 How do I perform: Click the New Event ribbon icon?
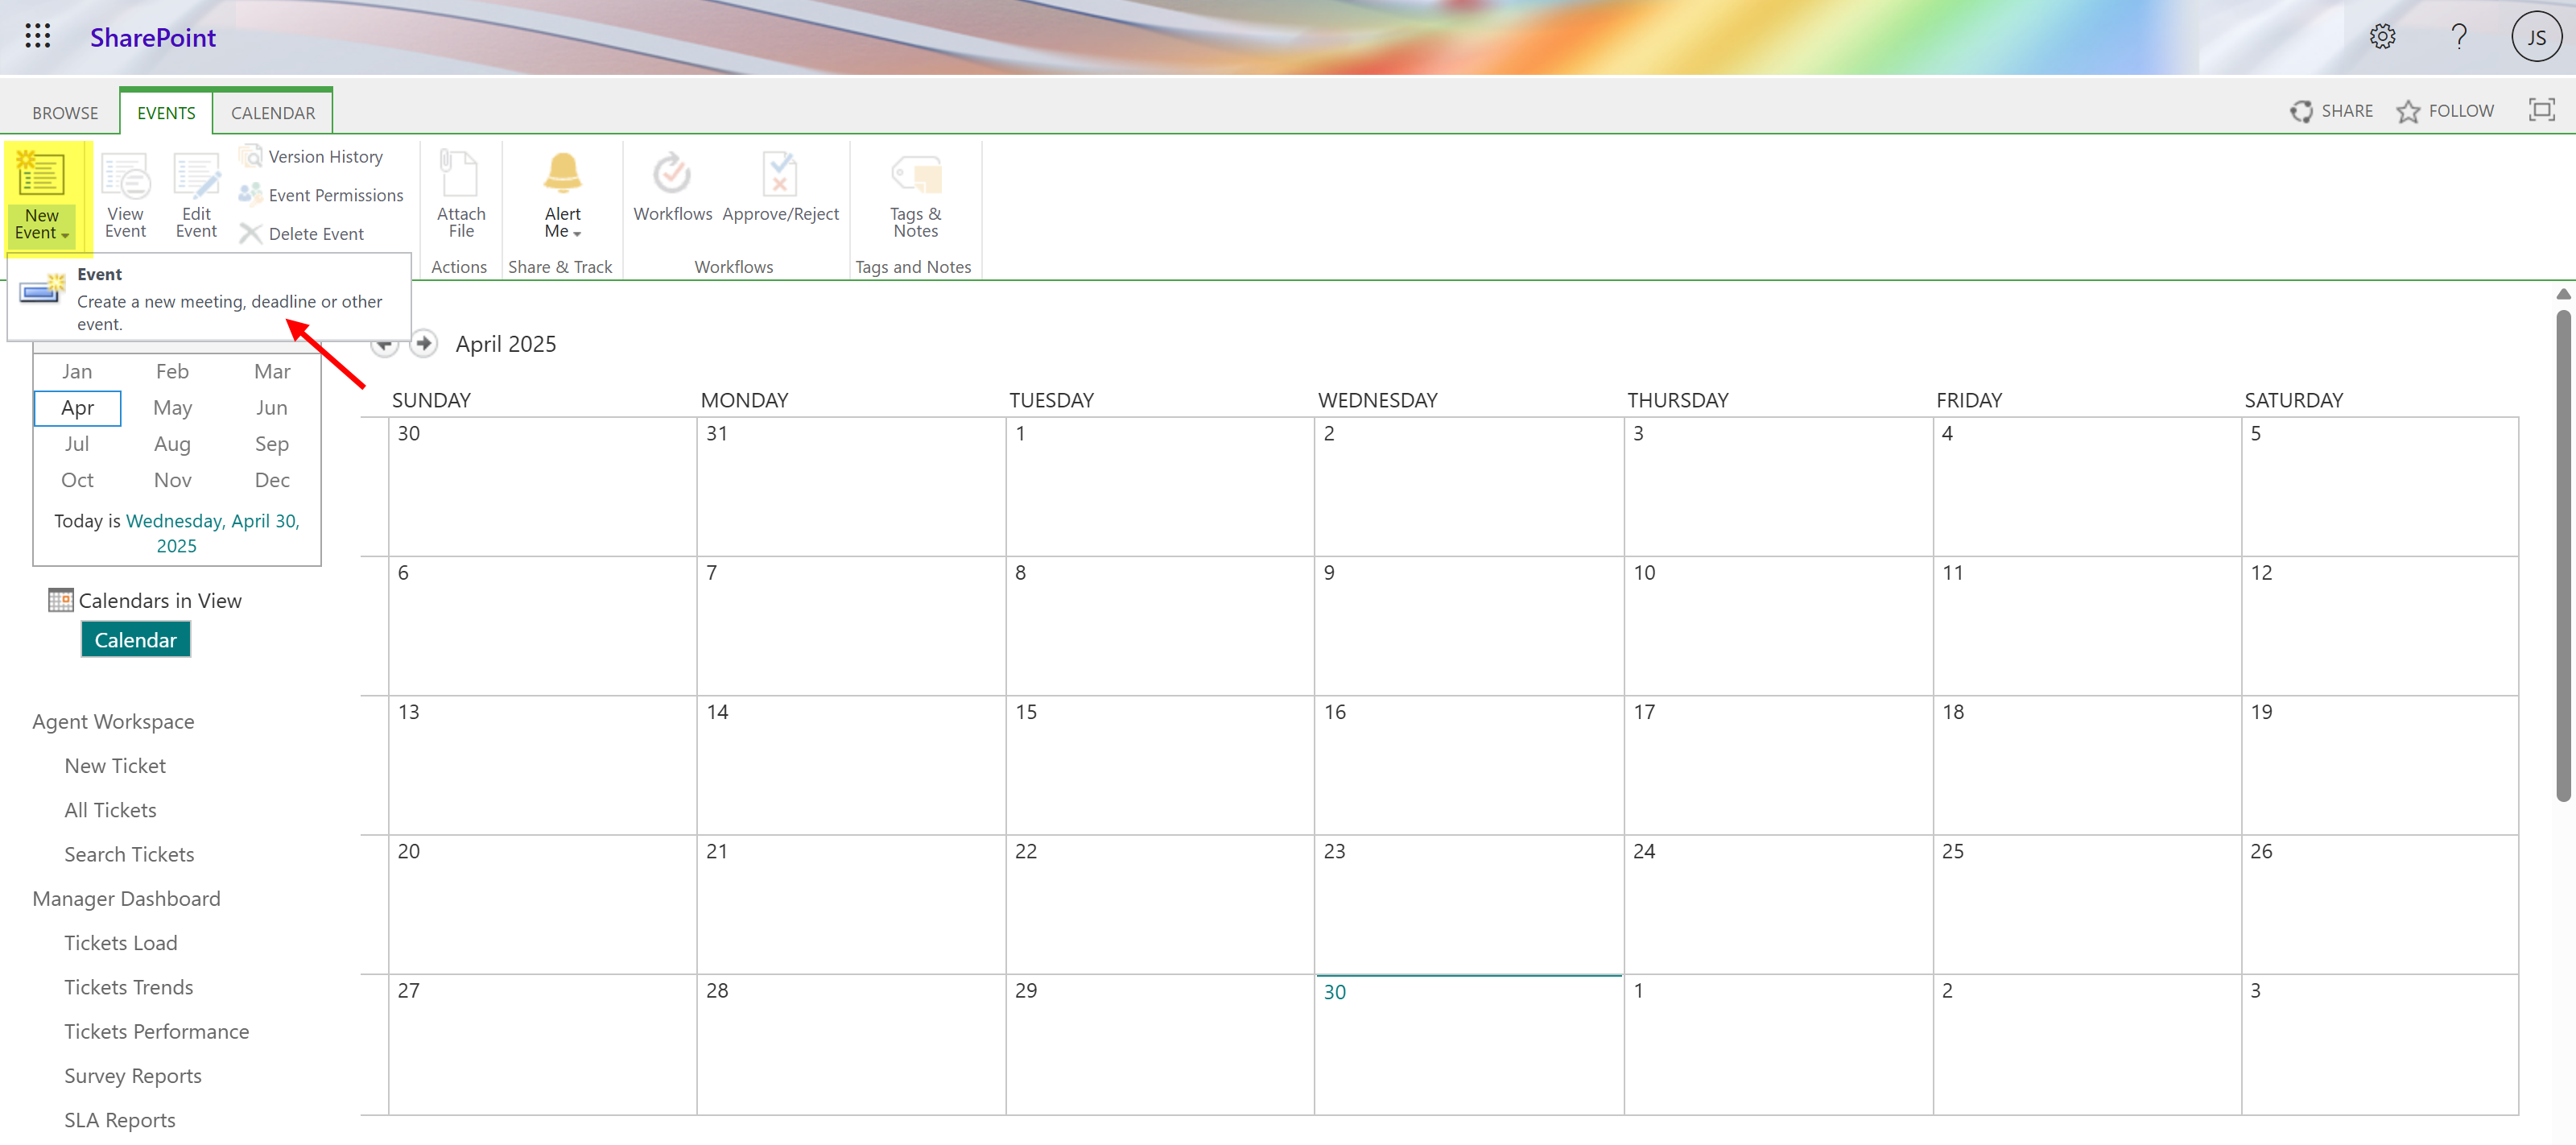[x=41, y=175]
